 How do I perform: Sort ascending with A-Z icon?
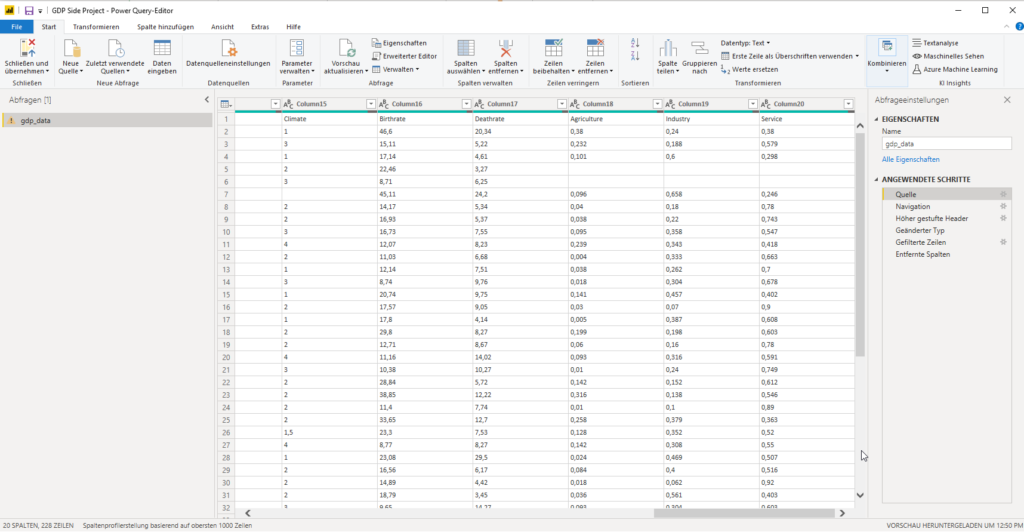635,43
